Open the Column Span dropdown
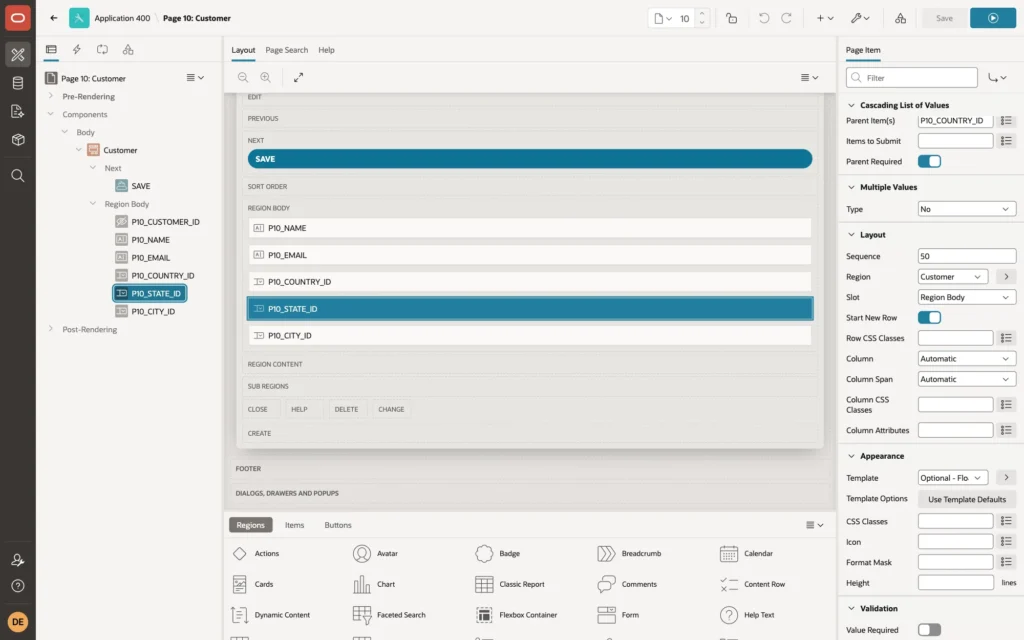The height and width of the screenshot is (640, 1024). (967, 379)
